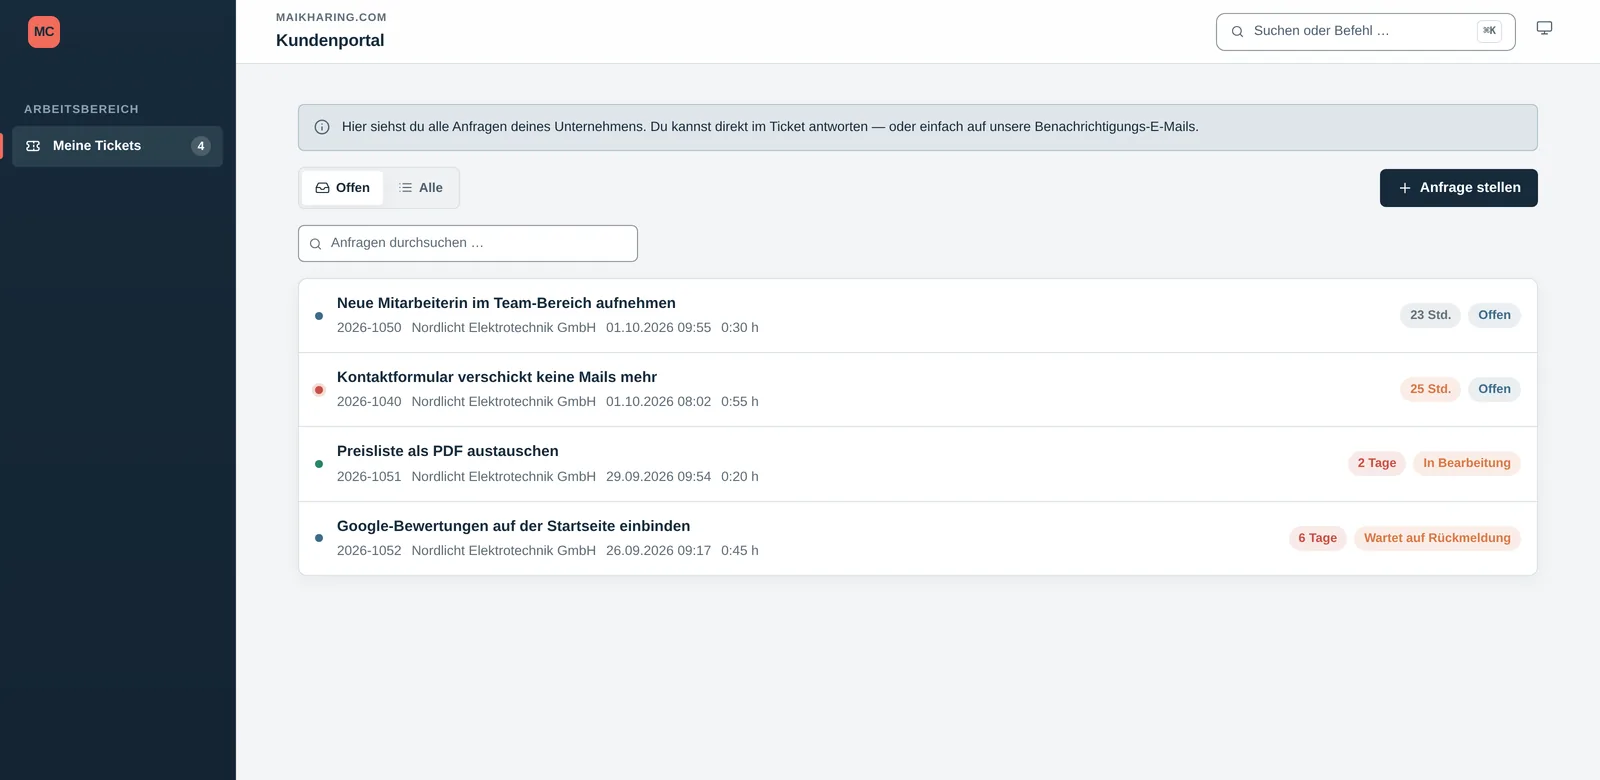Open ticket Neue Mitarbeiterin im Team-Bereich aufnehmen
1600x780 pixels.
pos(918,315)
